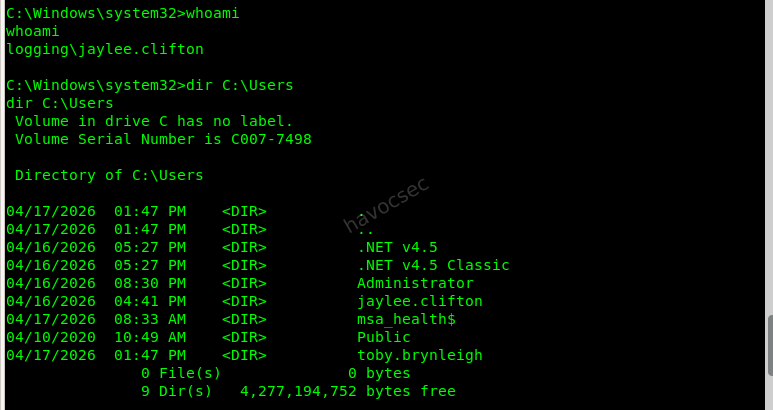
Task: Click the Administrator directory name
Action: (x=415, y=283)
